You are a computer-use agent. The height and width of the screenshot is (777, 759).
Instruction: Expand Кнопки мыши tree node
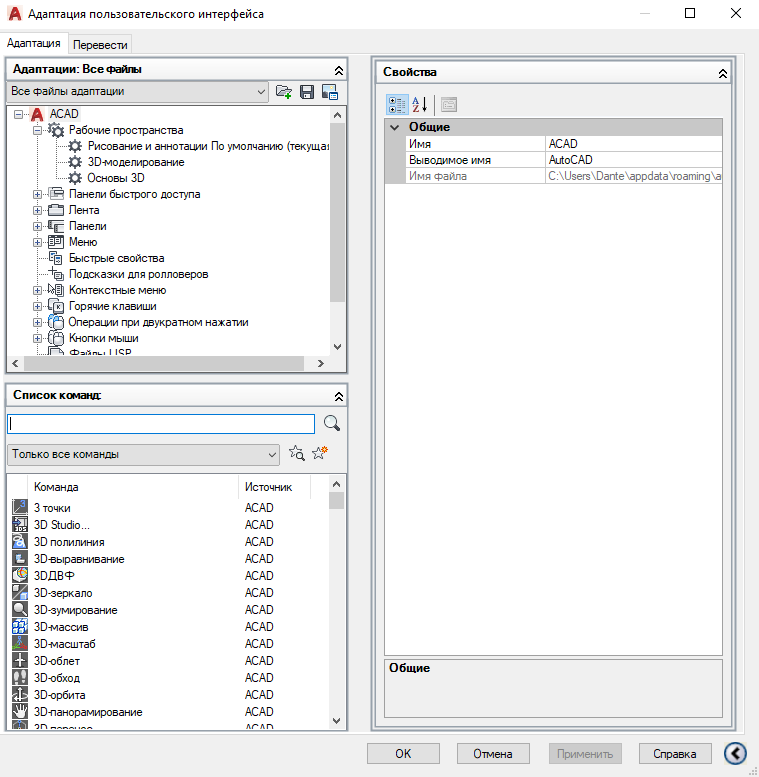(37, 338)
